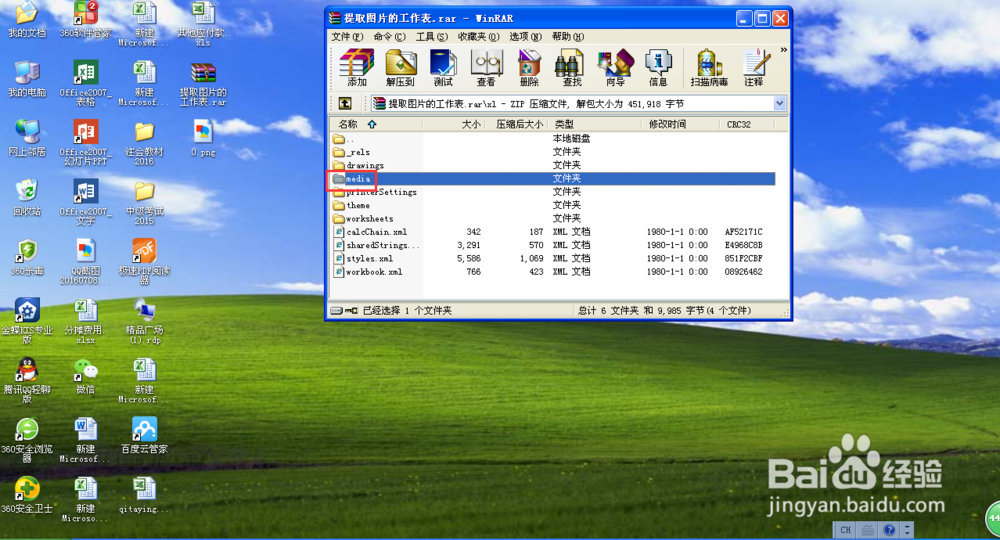
Task: Select Office2007_幻灯片PPT shortcut
Action: click(x=85, y=143)
